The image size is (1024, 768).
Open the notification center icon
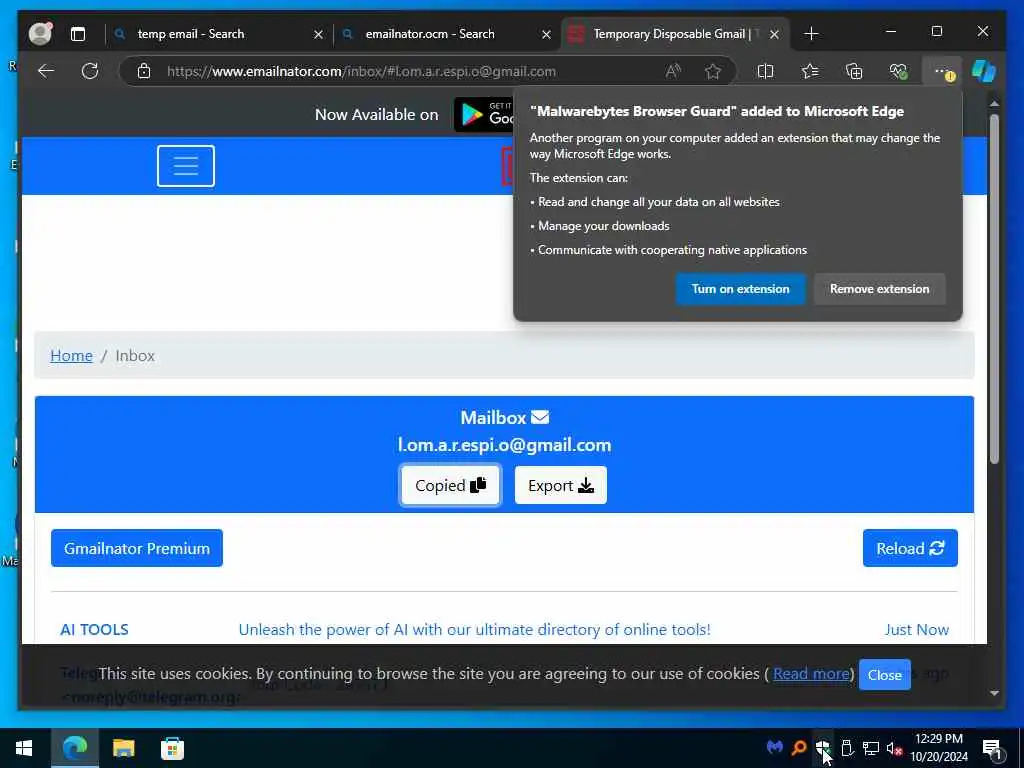pyautogui.click(x=991, y=748)
